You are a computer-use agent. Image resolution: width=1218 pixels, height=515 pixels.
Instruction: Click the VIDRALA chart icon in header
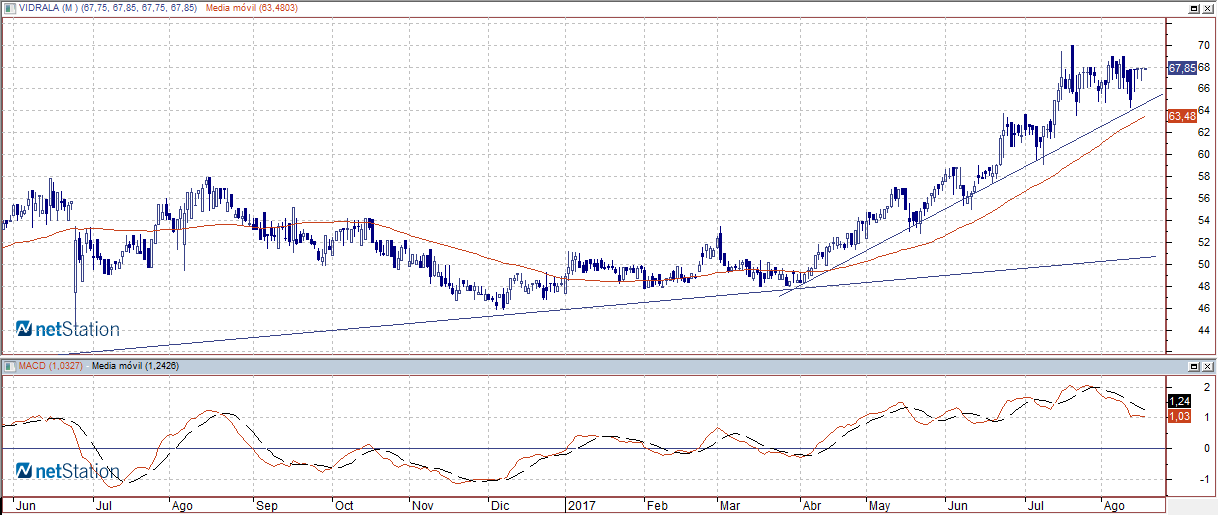click(9, 8)
